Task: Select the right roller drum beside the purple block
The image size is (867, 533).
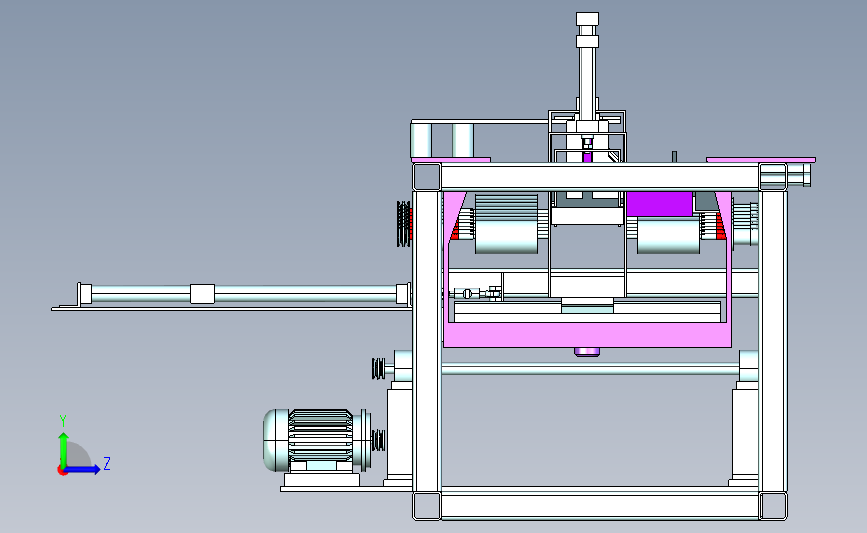Action: click(668, 236)
